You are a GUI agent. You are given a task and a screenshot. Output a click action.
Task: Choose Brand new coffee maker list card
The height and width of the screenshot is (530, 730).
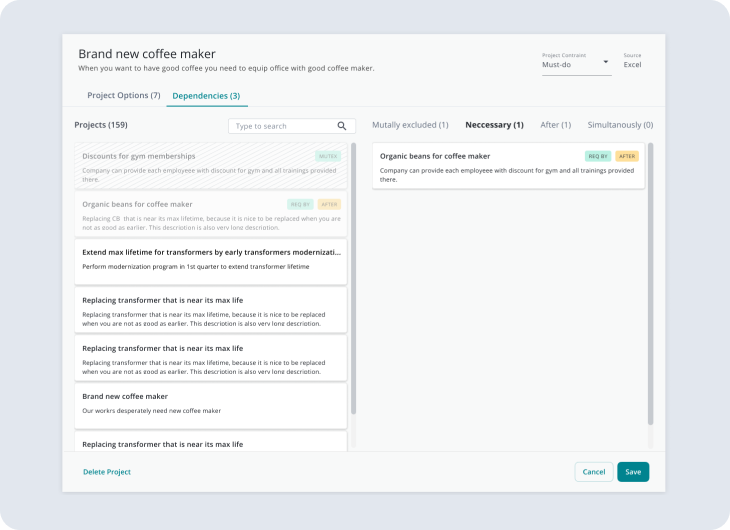211,403
